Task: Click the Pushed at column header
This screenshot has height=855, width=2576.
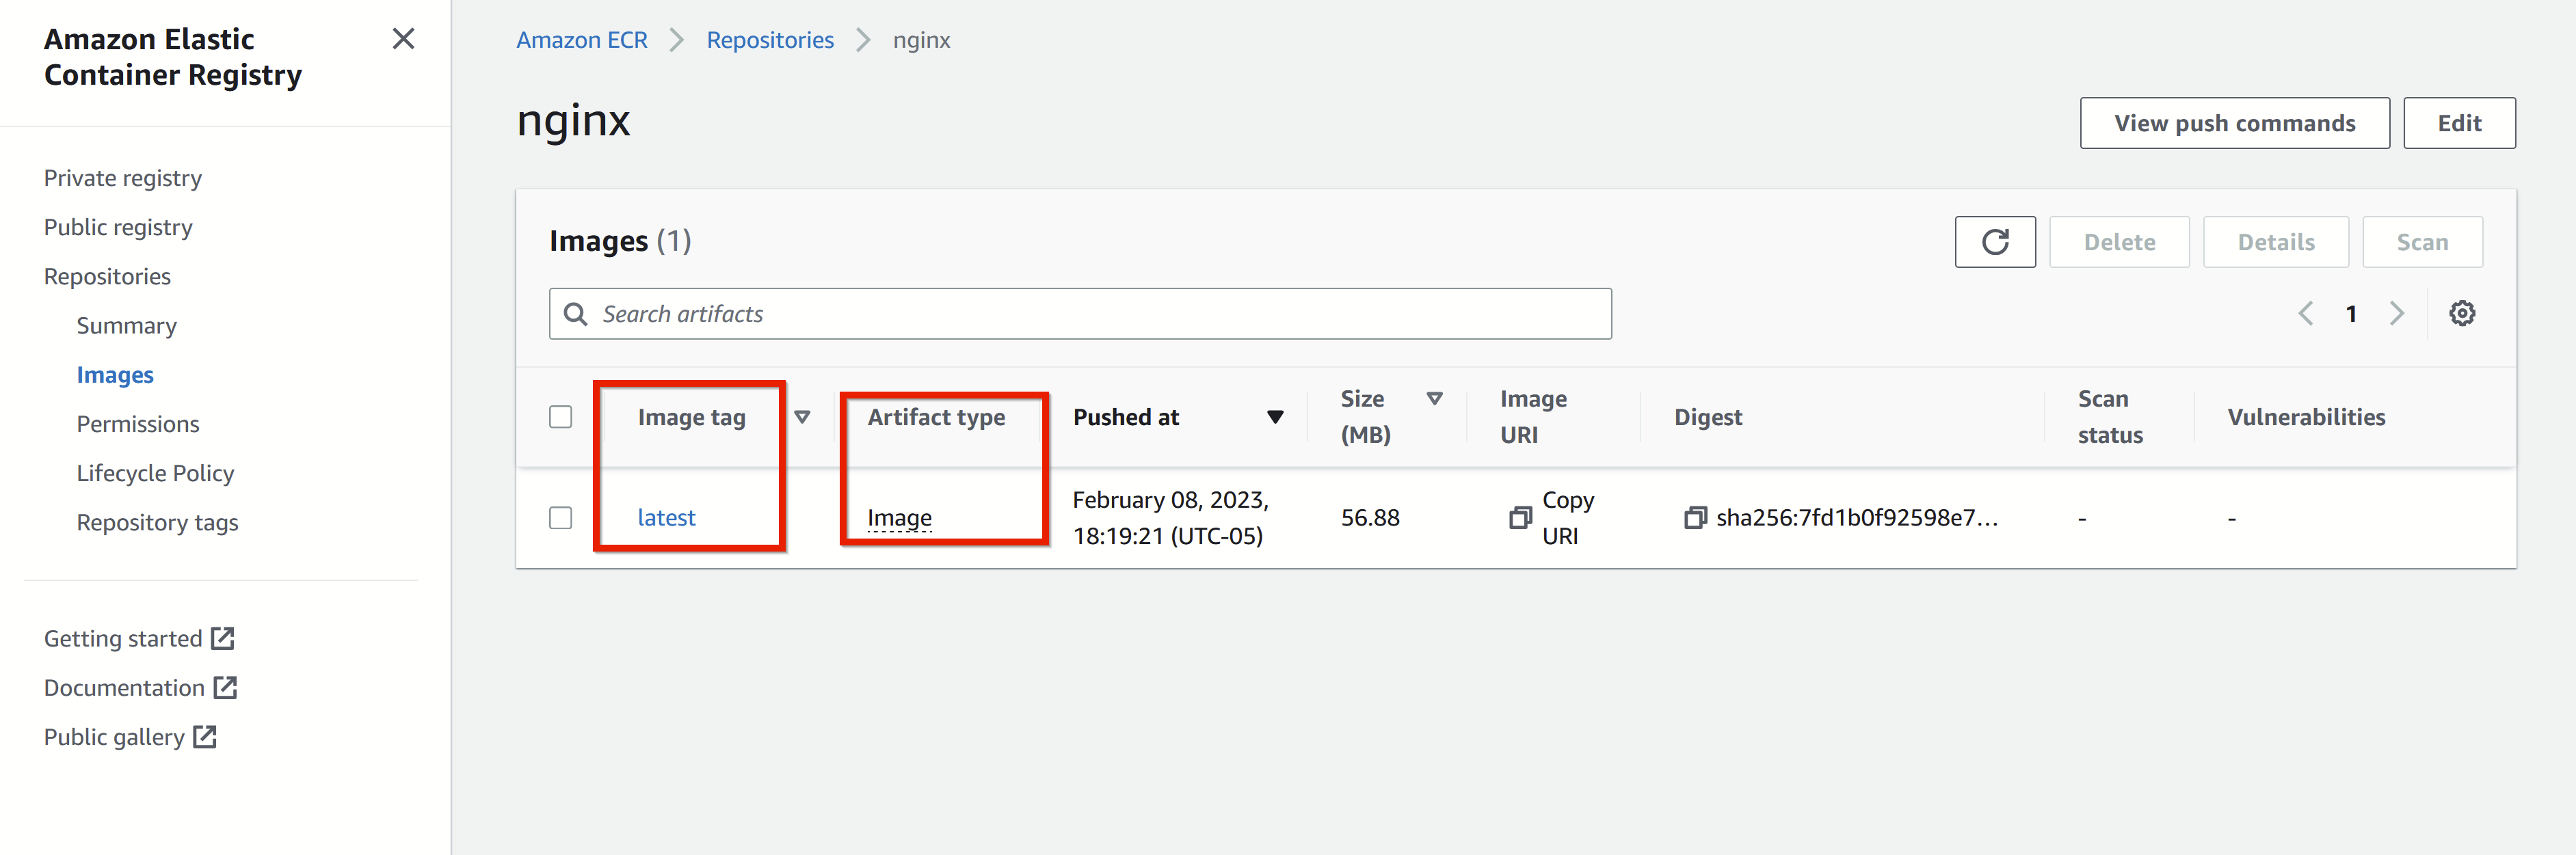Action: click(x=1126, y=417)
